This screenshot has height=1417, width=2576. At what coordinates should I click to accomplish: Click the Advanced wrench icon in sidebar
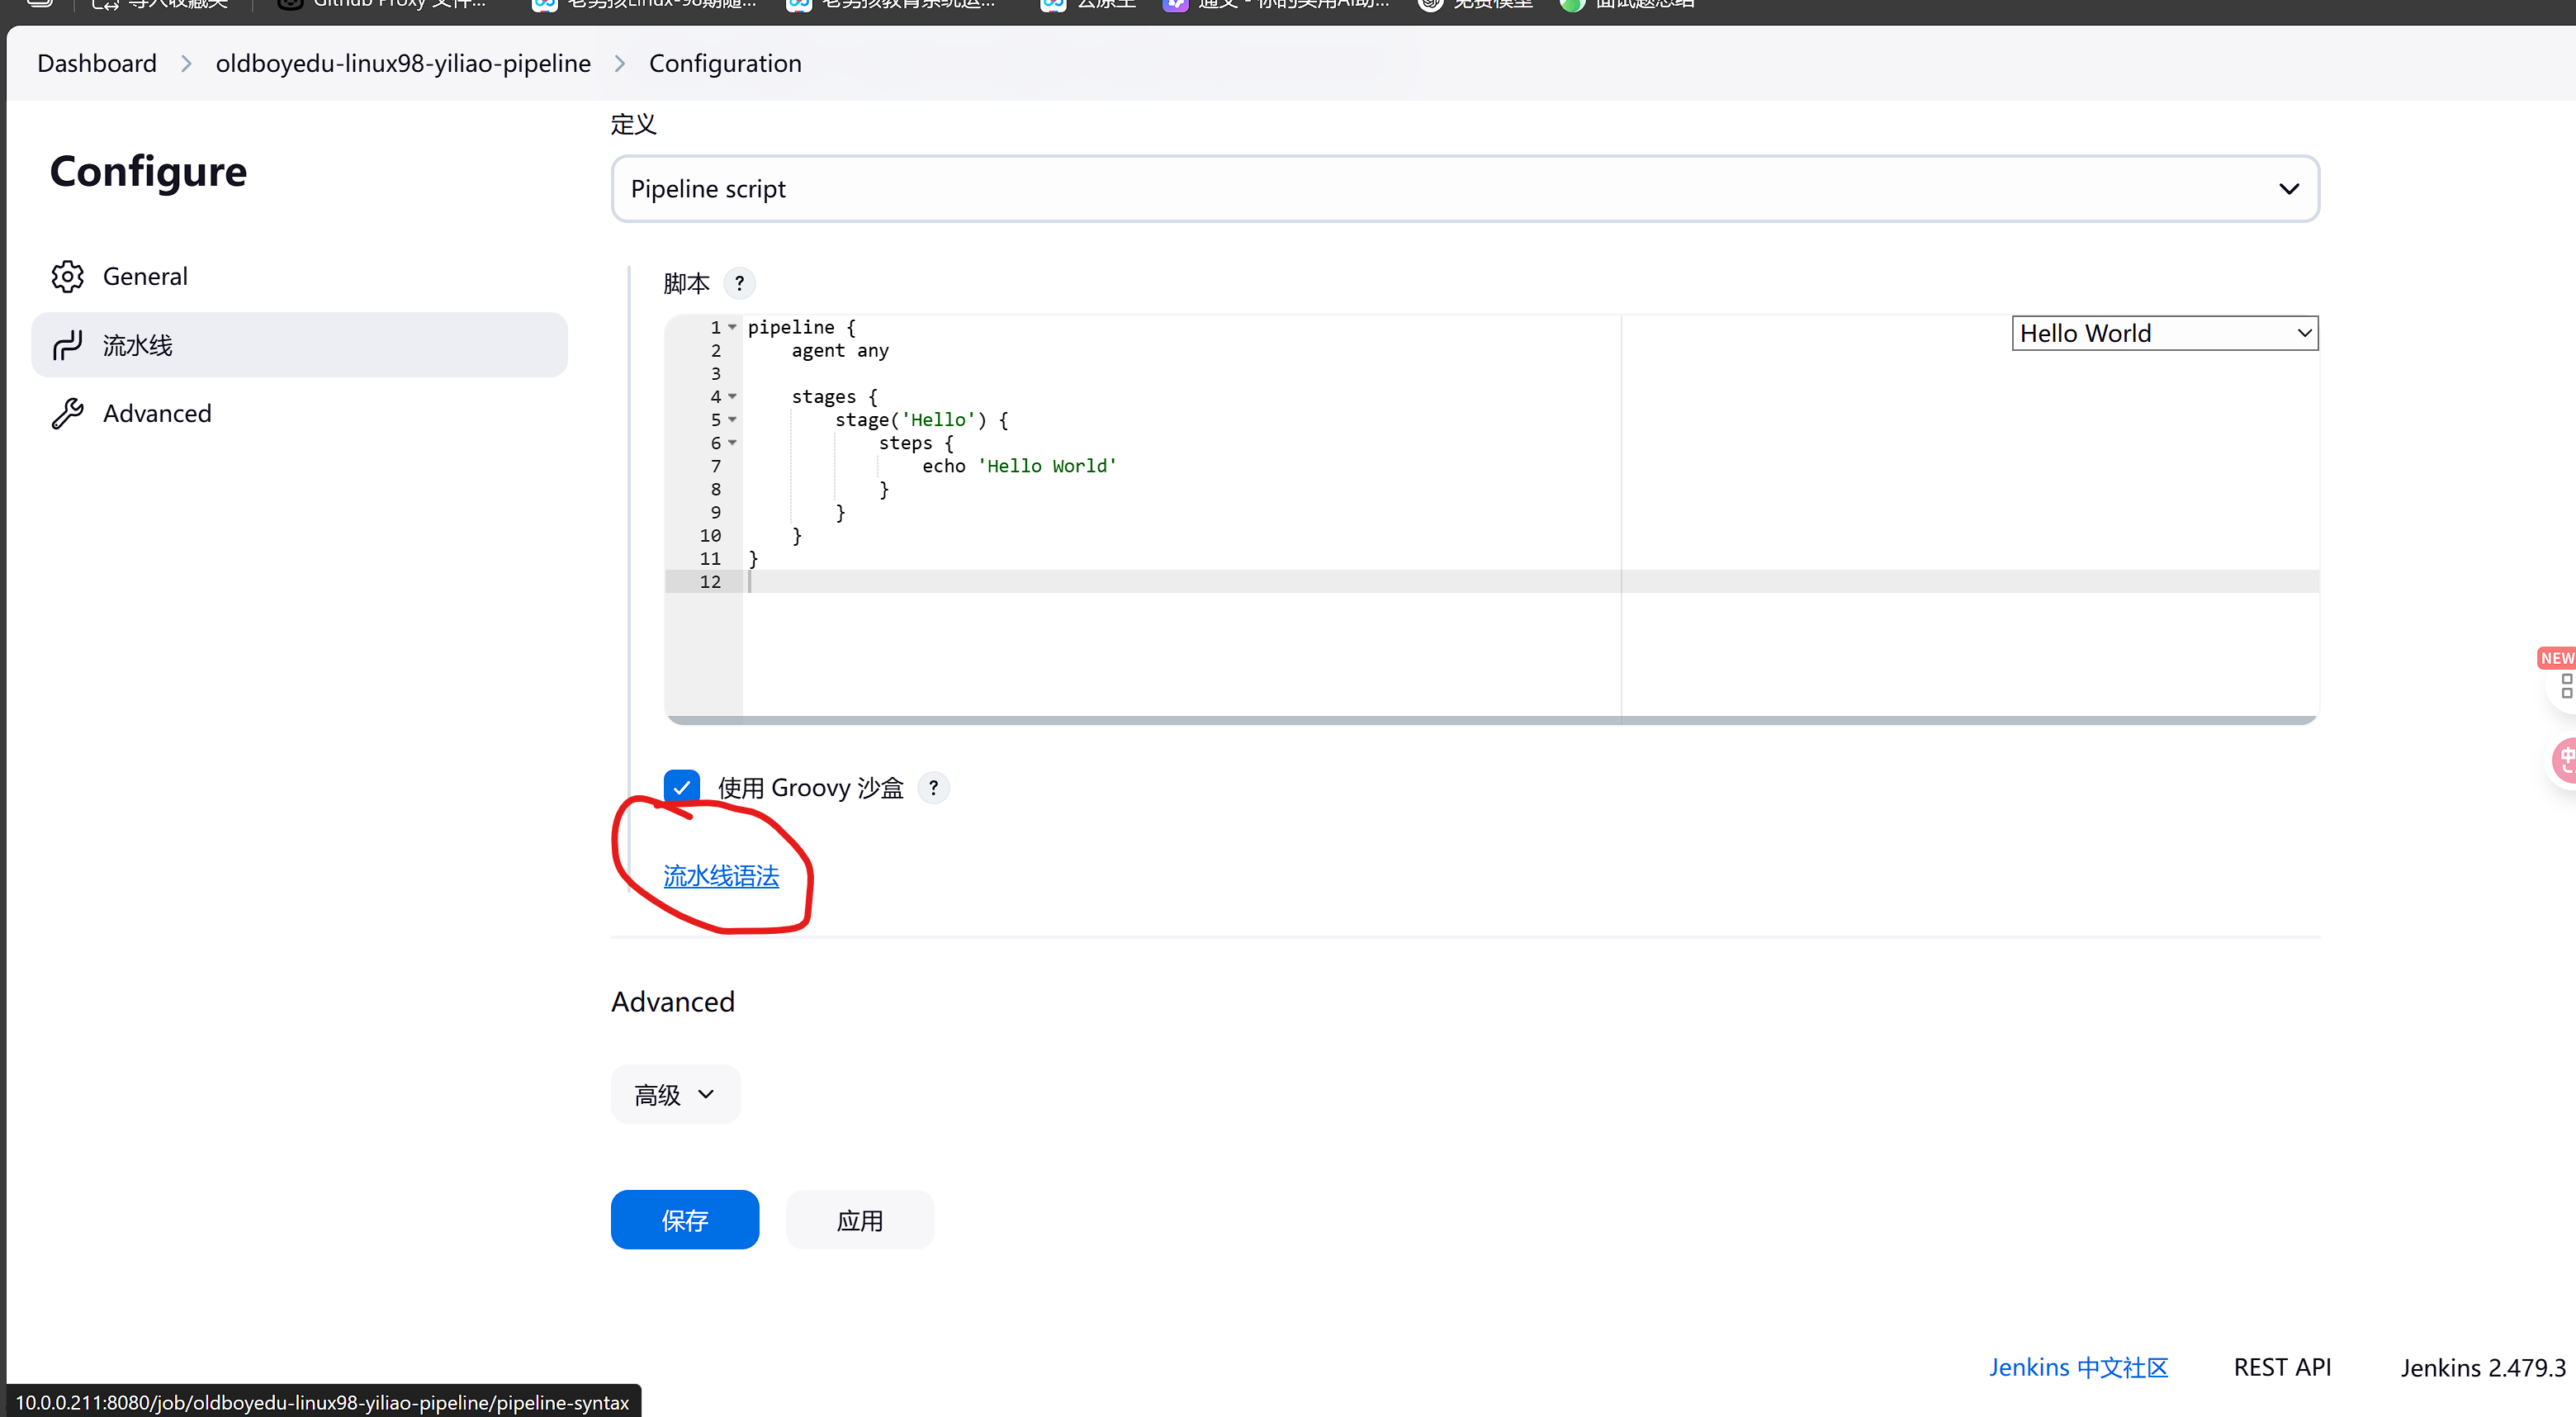(x=67, y=413)
